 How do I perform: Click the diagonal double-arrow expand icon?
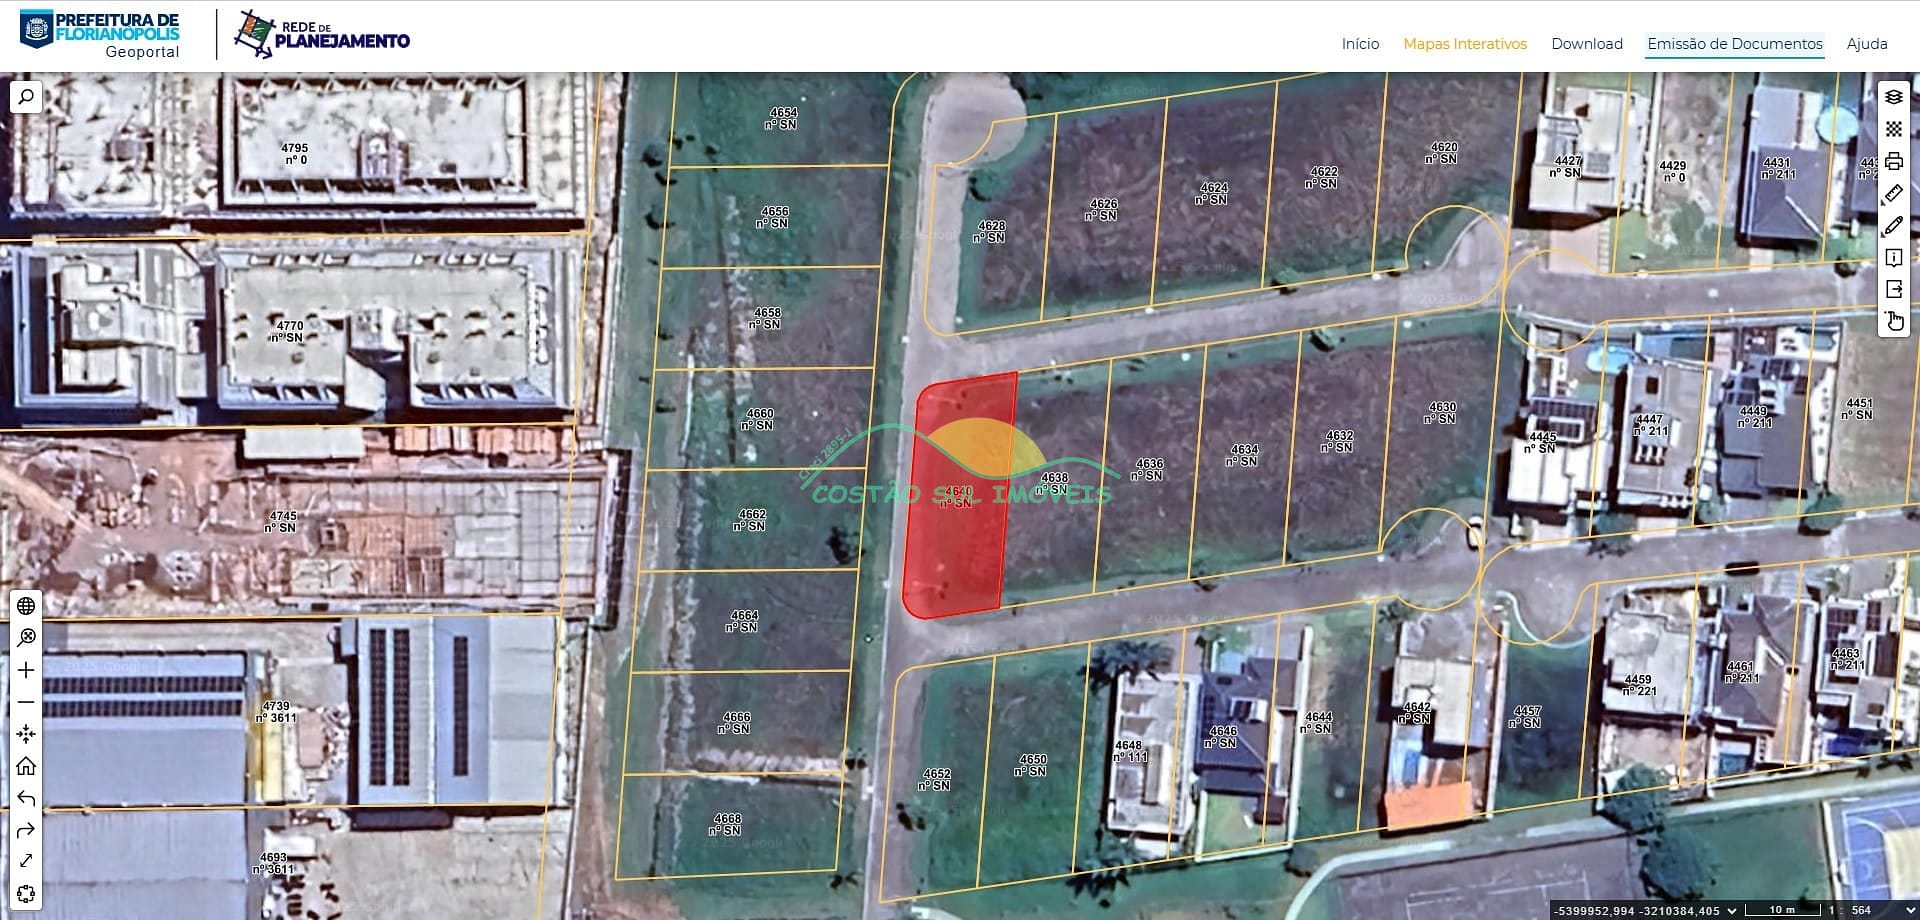tap(26, 861)
